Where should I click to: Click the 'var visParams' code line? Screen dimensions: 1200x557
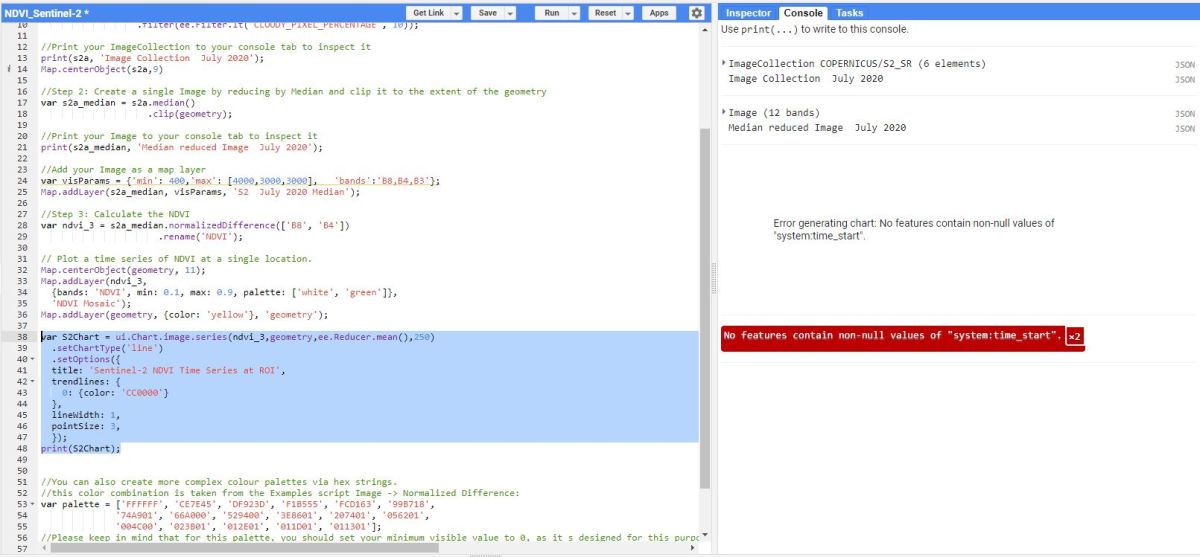click(x=240, y=180)
